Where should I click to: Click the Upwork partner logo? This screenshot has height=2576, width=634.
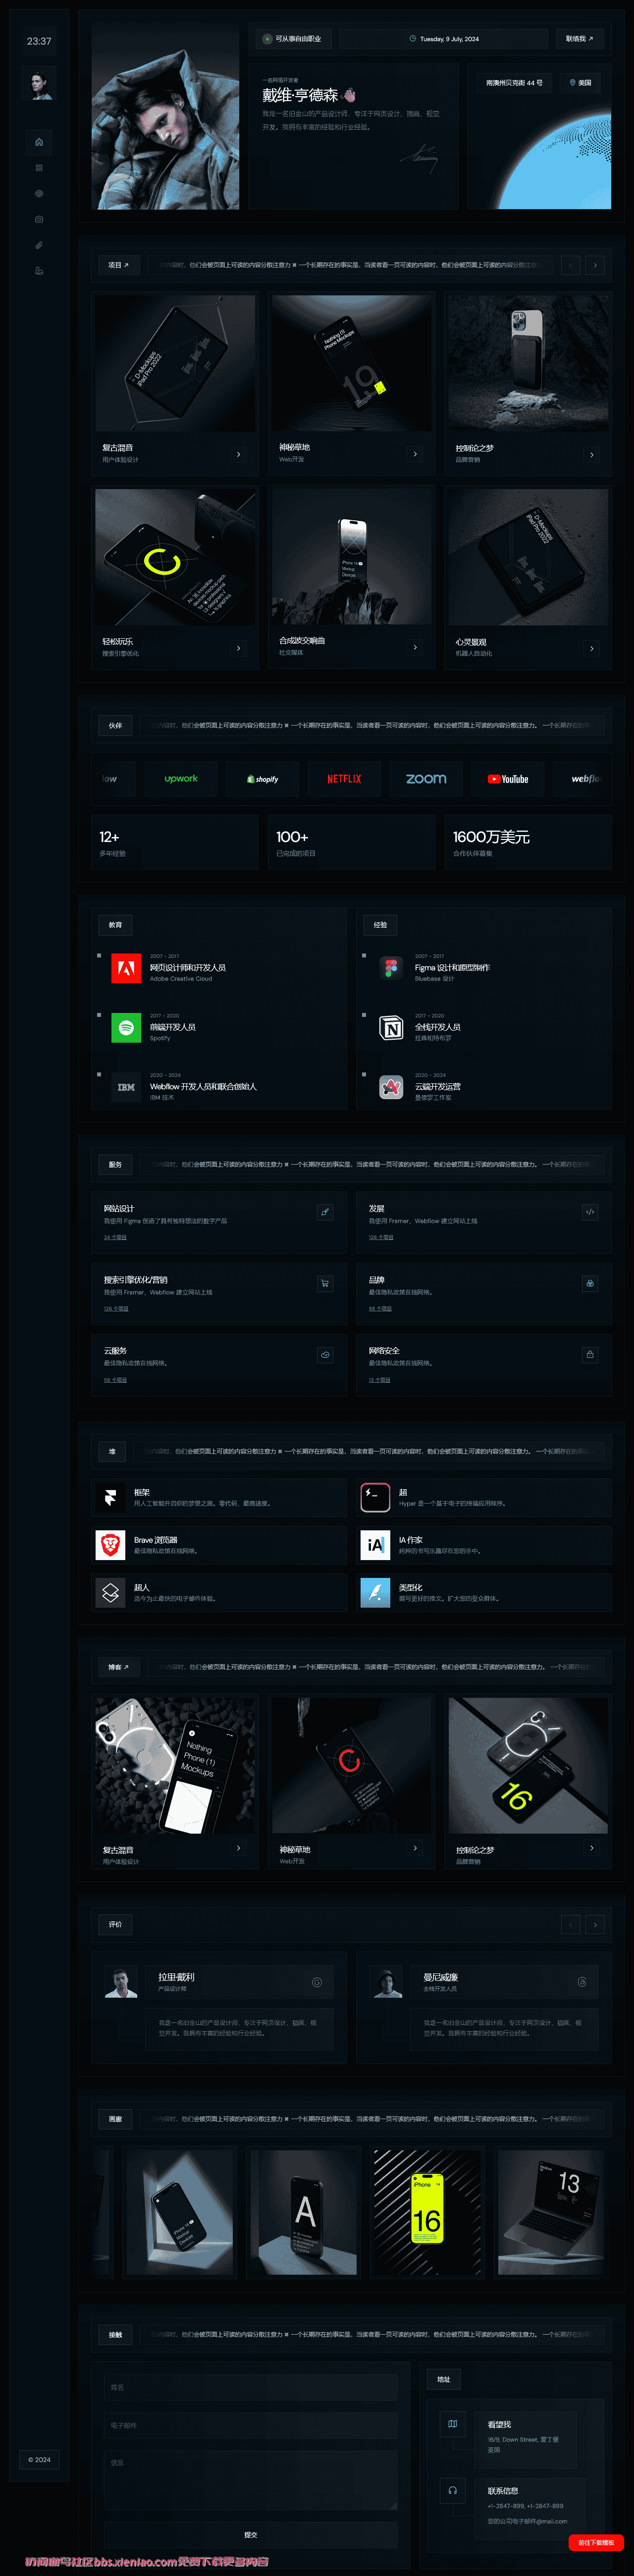click(181, 778)
